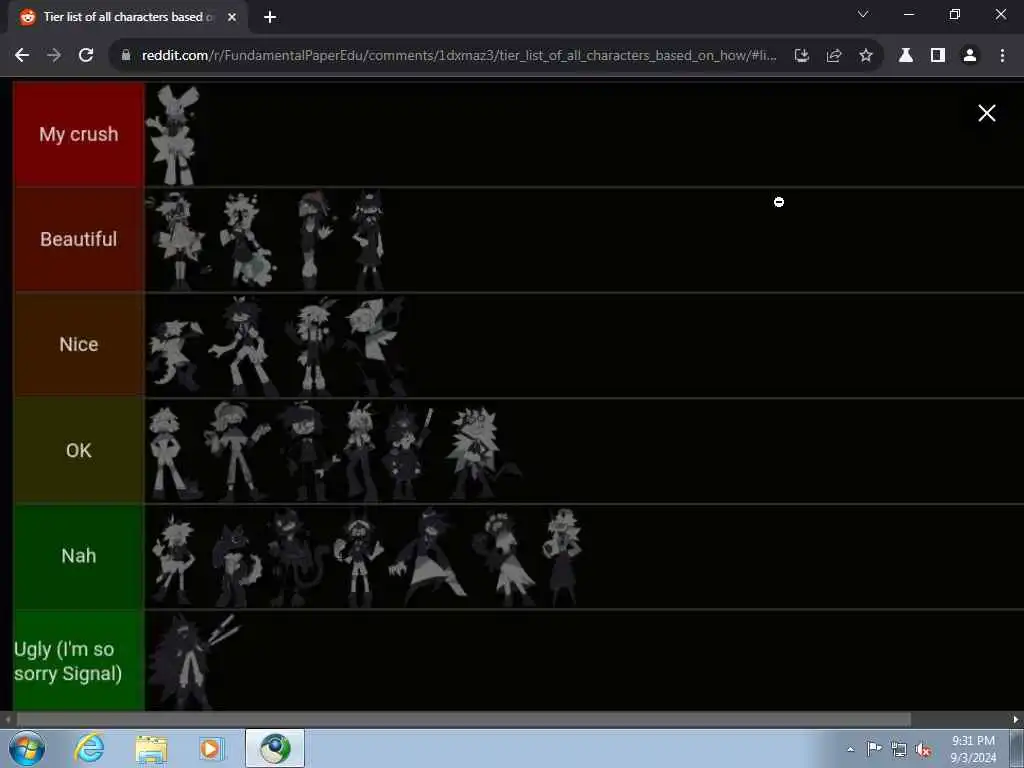Screen dimensions: 1024x768
Task: Click the network tray icon
Action: (x=899, y=750)
